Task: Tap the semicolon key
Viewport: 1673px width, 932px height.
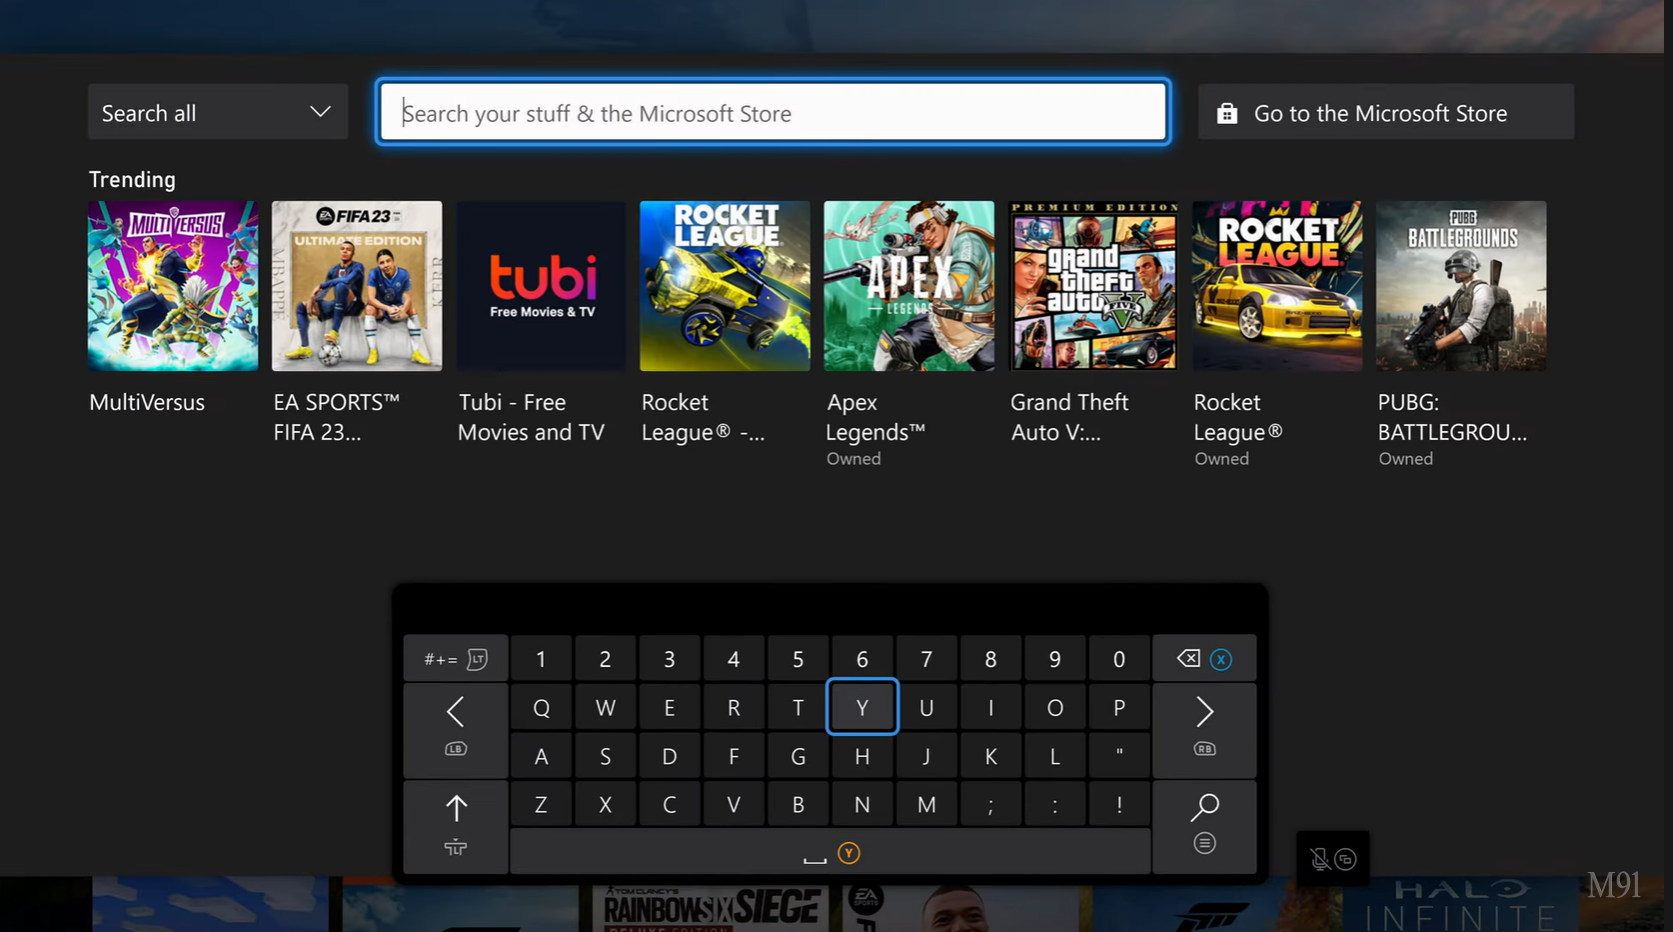Action: click(990, 804)
